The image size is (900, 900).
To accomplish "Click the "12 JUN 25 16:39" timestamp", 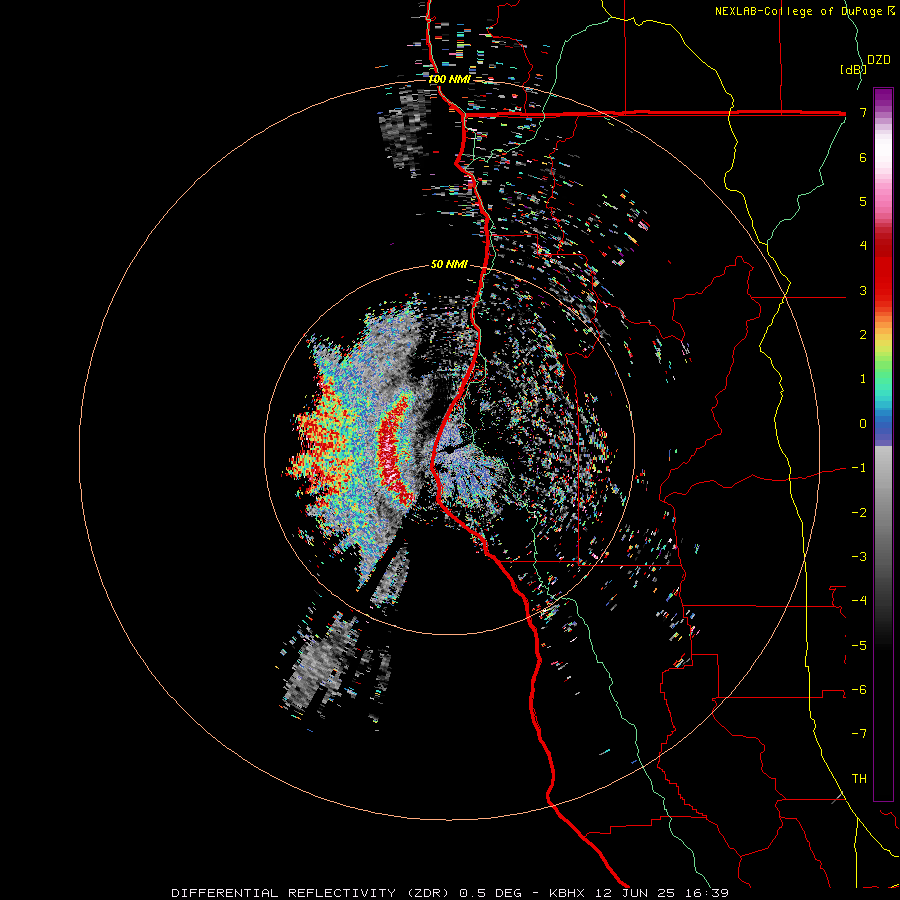I will (x=660, y=893).
